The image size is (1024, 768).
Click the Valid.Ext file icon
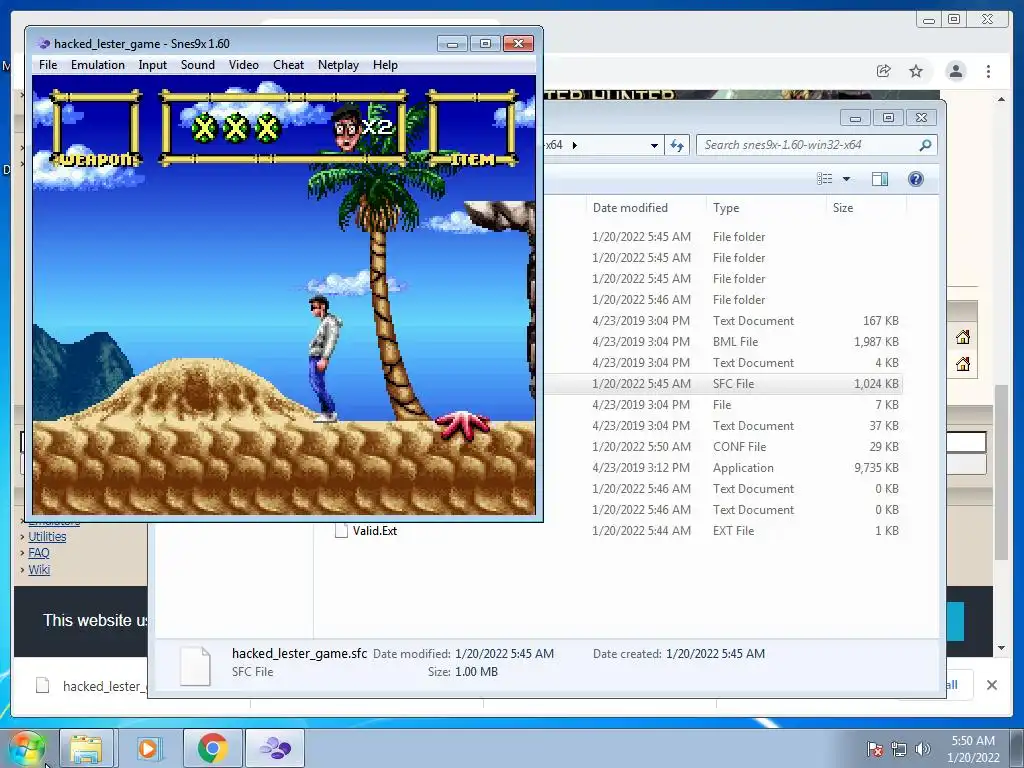pos(341,530)
